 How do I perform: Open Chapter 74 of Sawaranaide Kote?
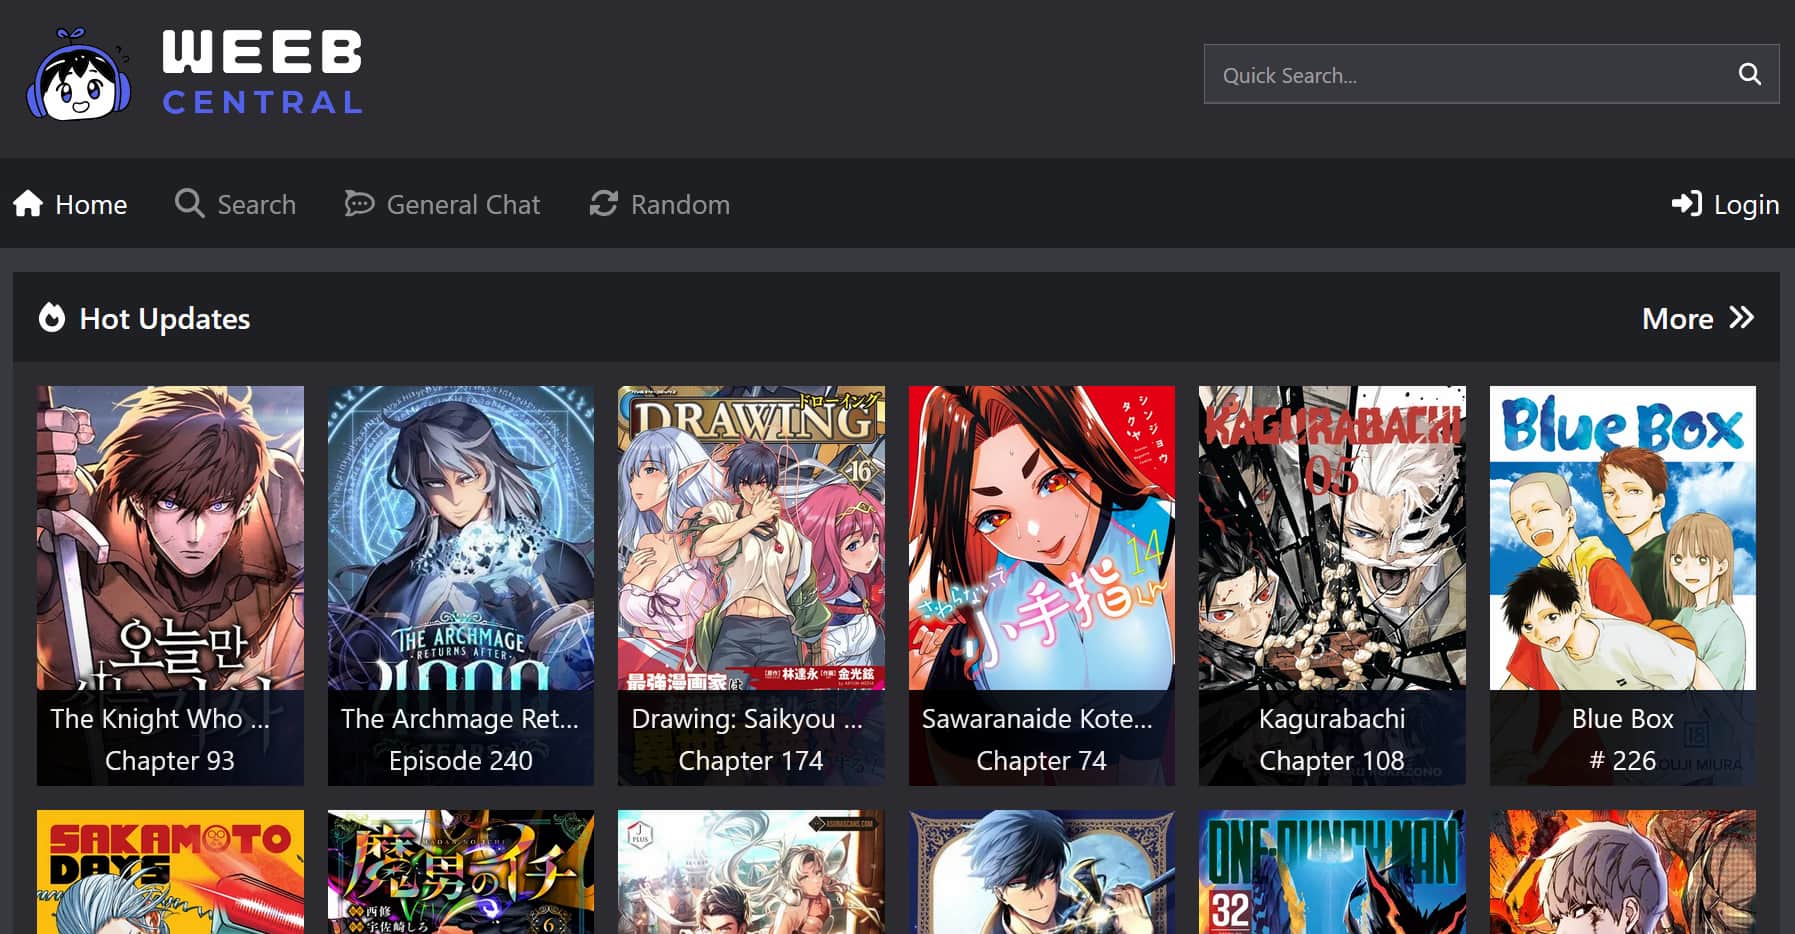click(1042, 761)
